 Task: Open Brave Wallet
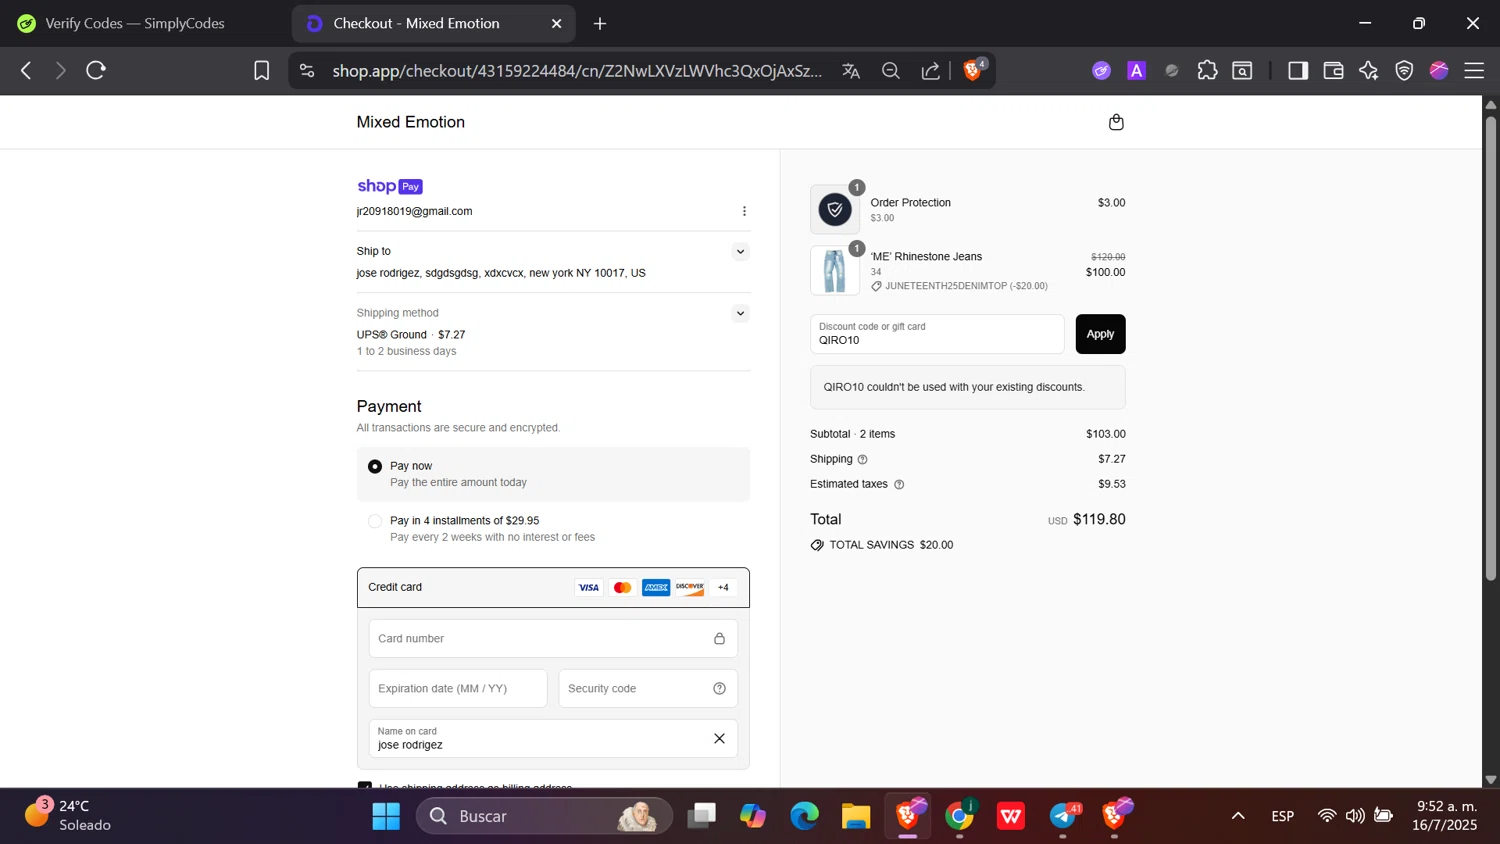[1333, 70]
